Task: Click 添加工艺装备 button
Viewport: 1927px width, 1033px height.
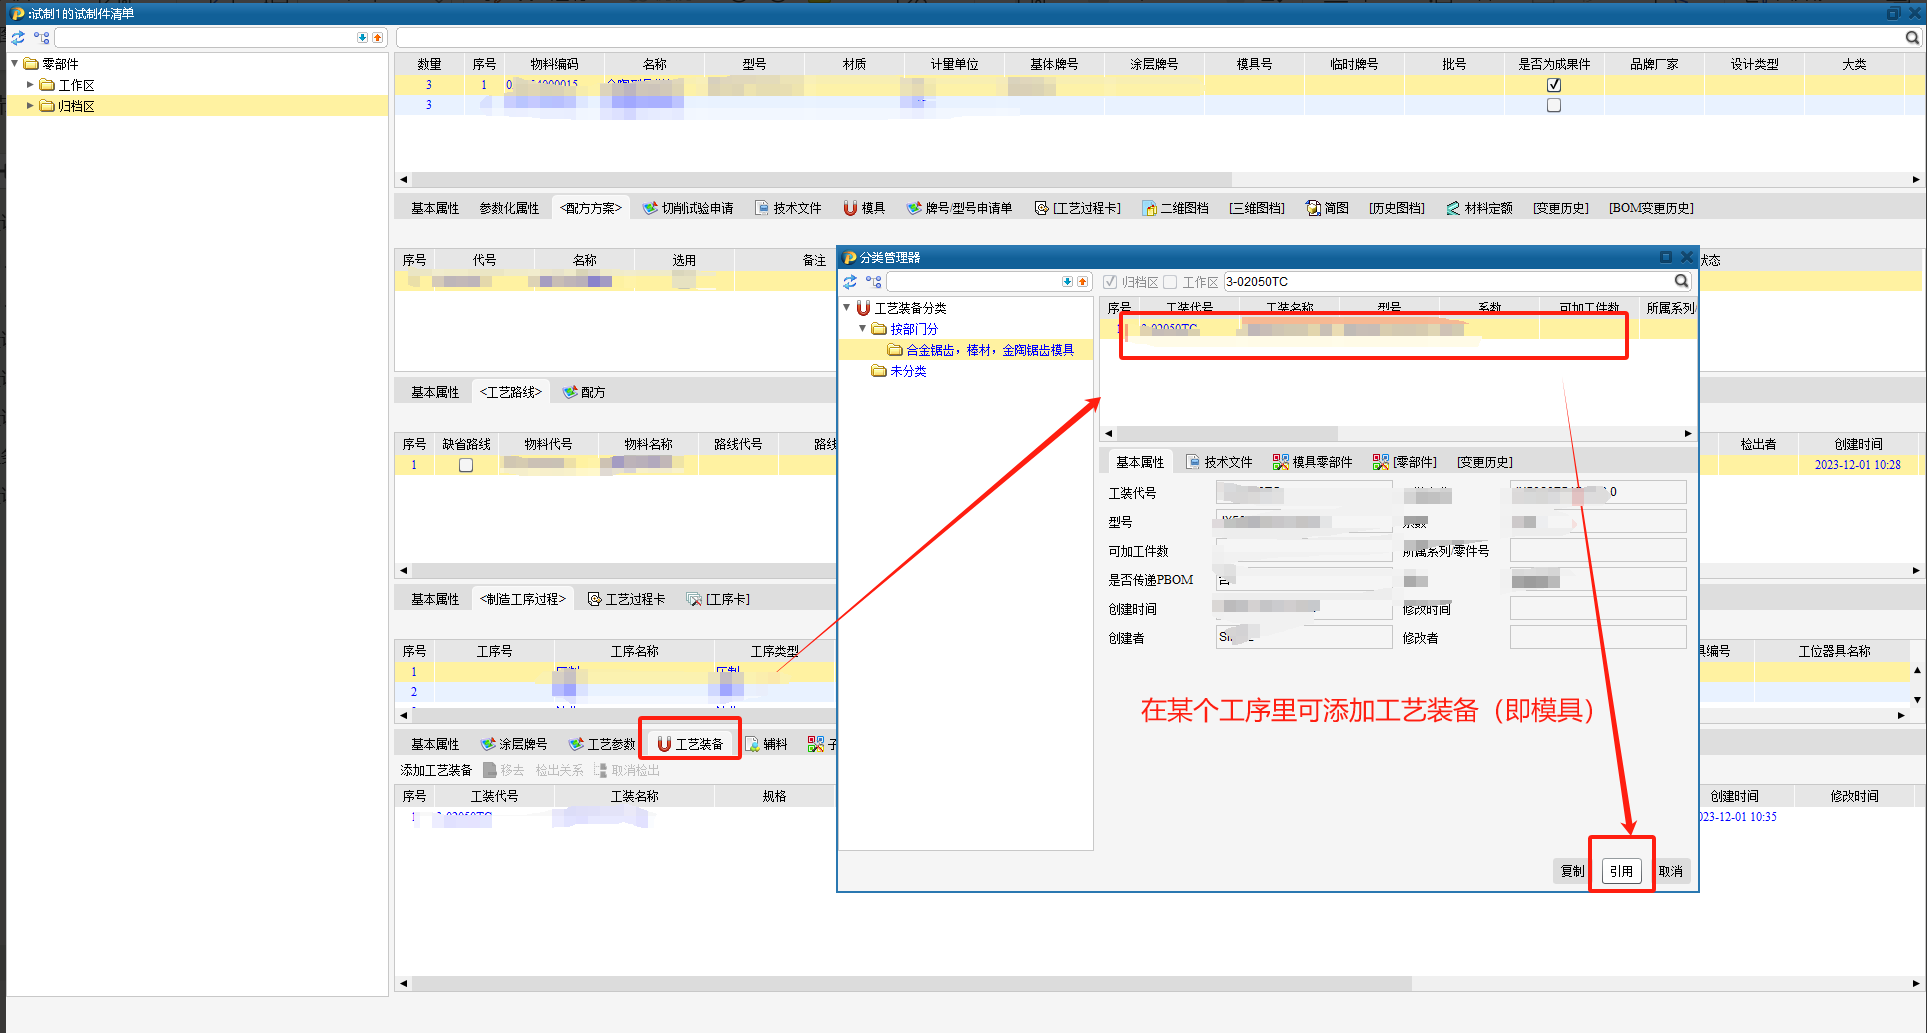Action: point(436,770)
